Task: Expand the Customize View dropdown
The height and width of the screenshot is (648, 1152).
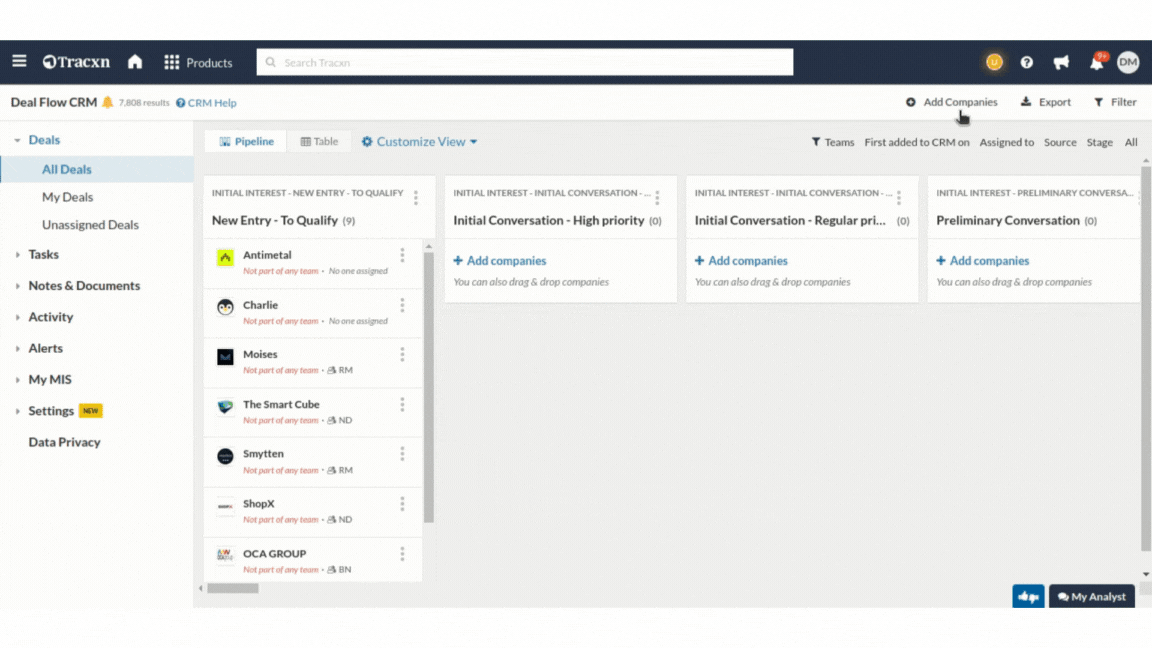Action: pos(419,142)
